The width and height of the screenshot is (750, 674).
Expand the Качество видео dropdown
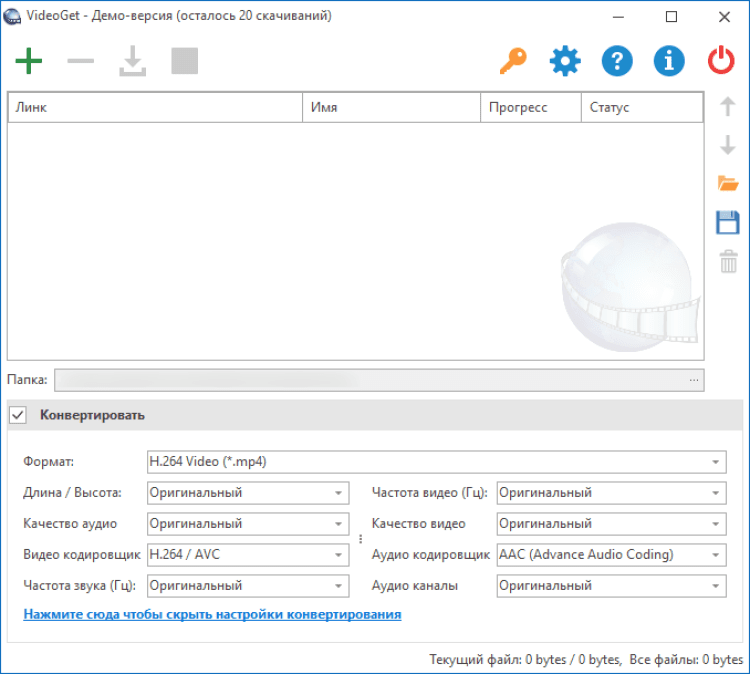(x=611, y=524)
